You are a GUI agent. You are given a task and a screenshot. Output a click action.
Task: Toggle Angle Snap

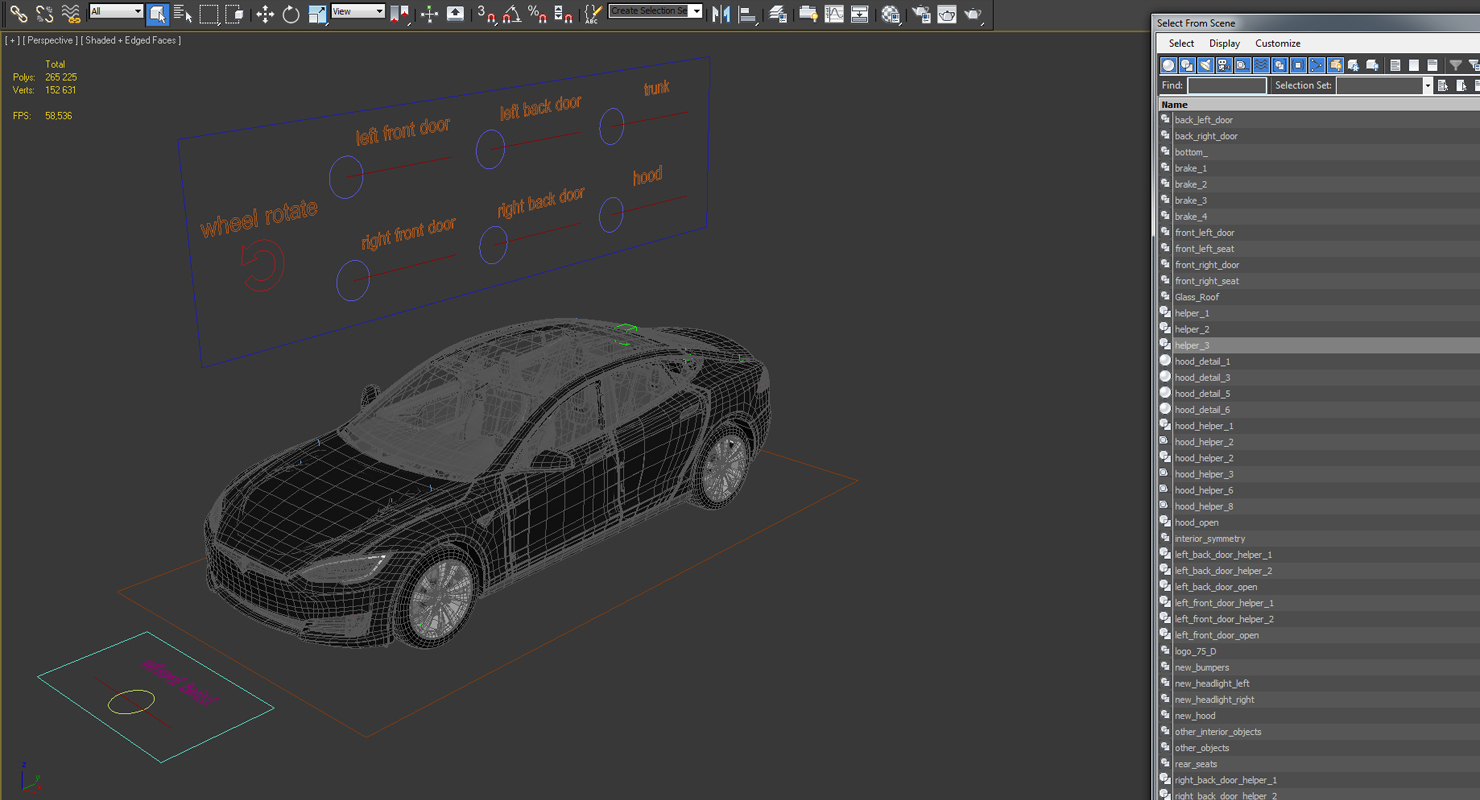511,14
